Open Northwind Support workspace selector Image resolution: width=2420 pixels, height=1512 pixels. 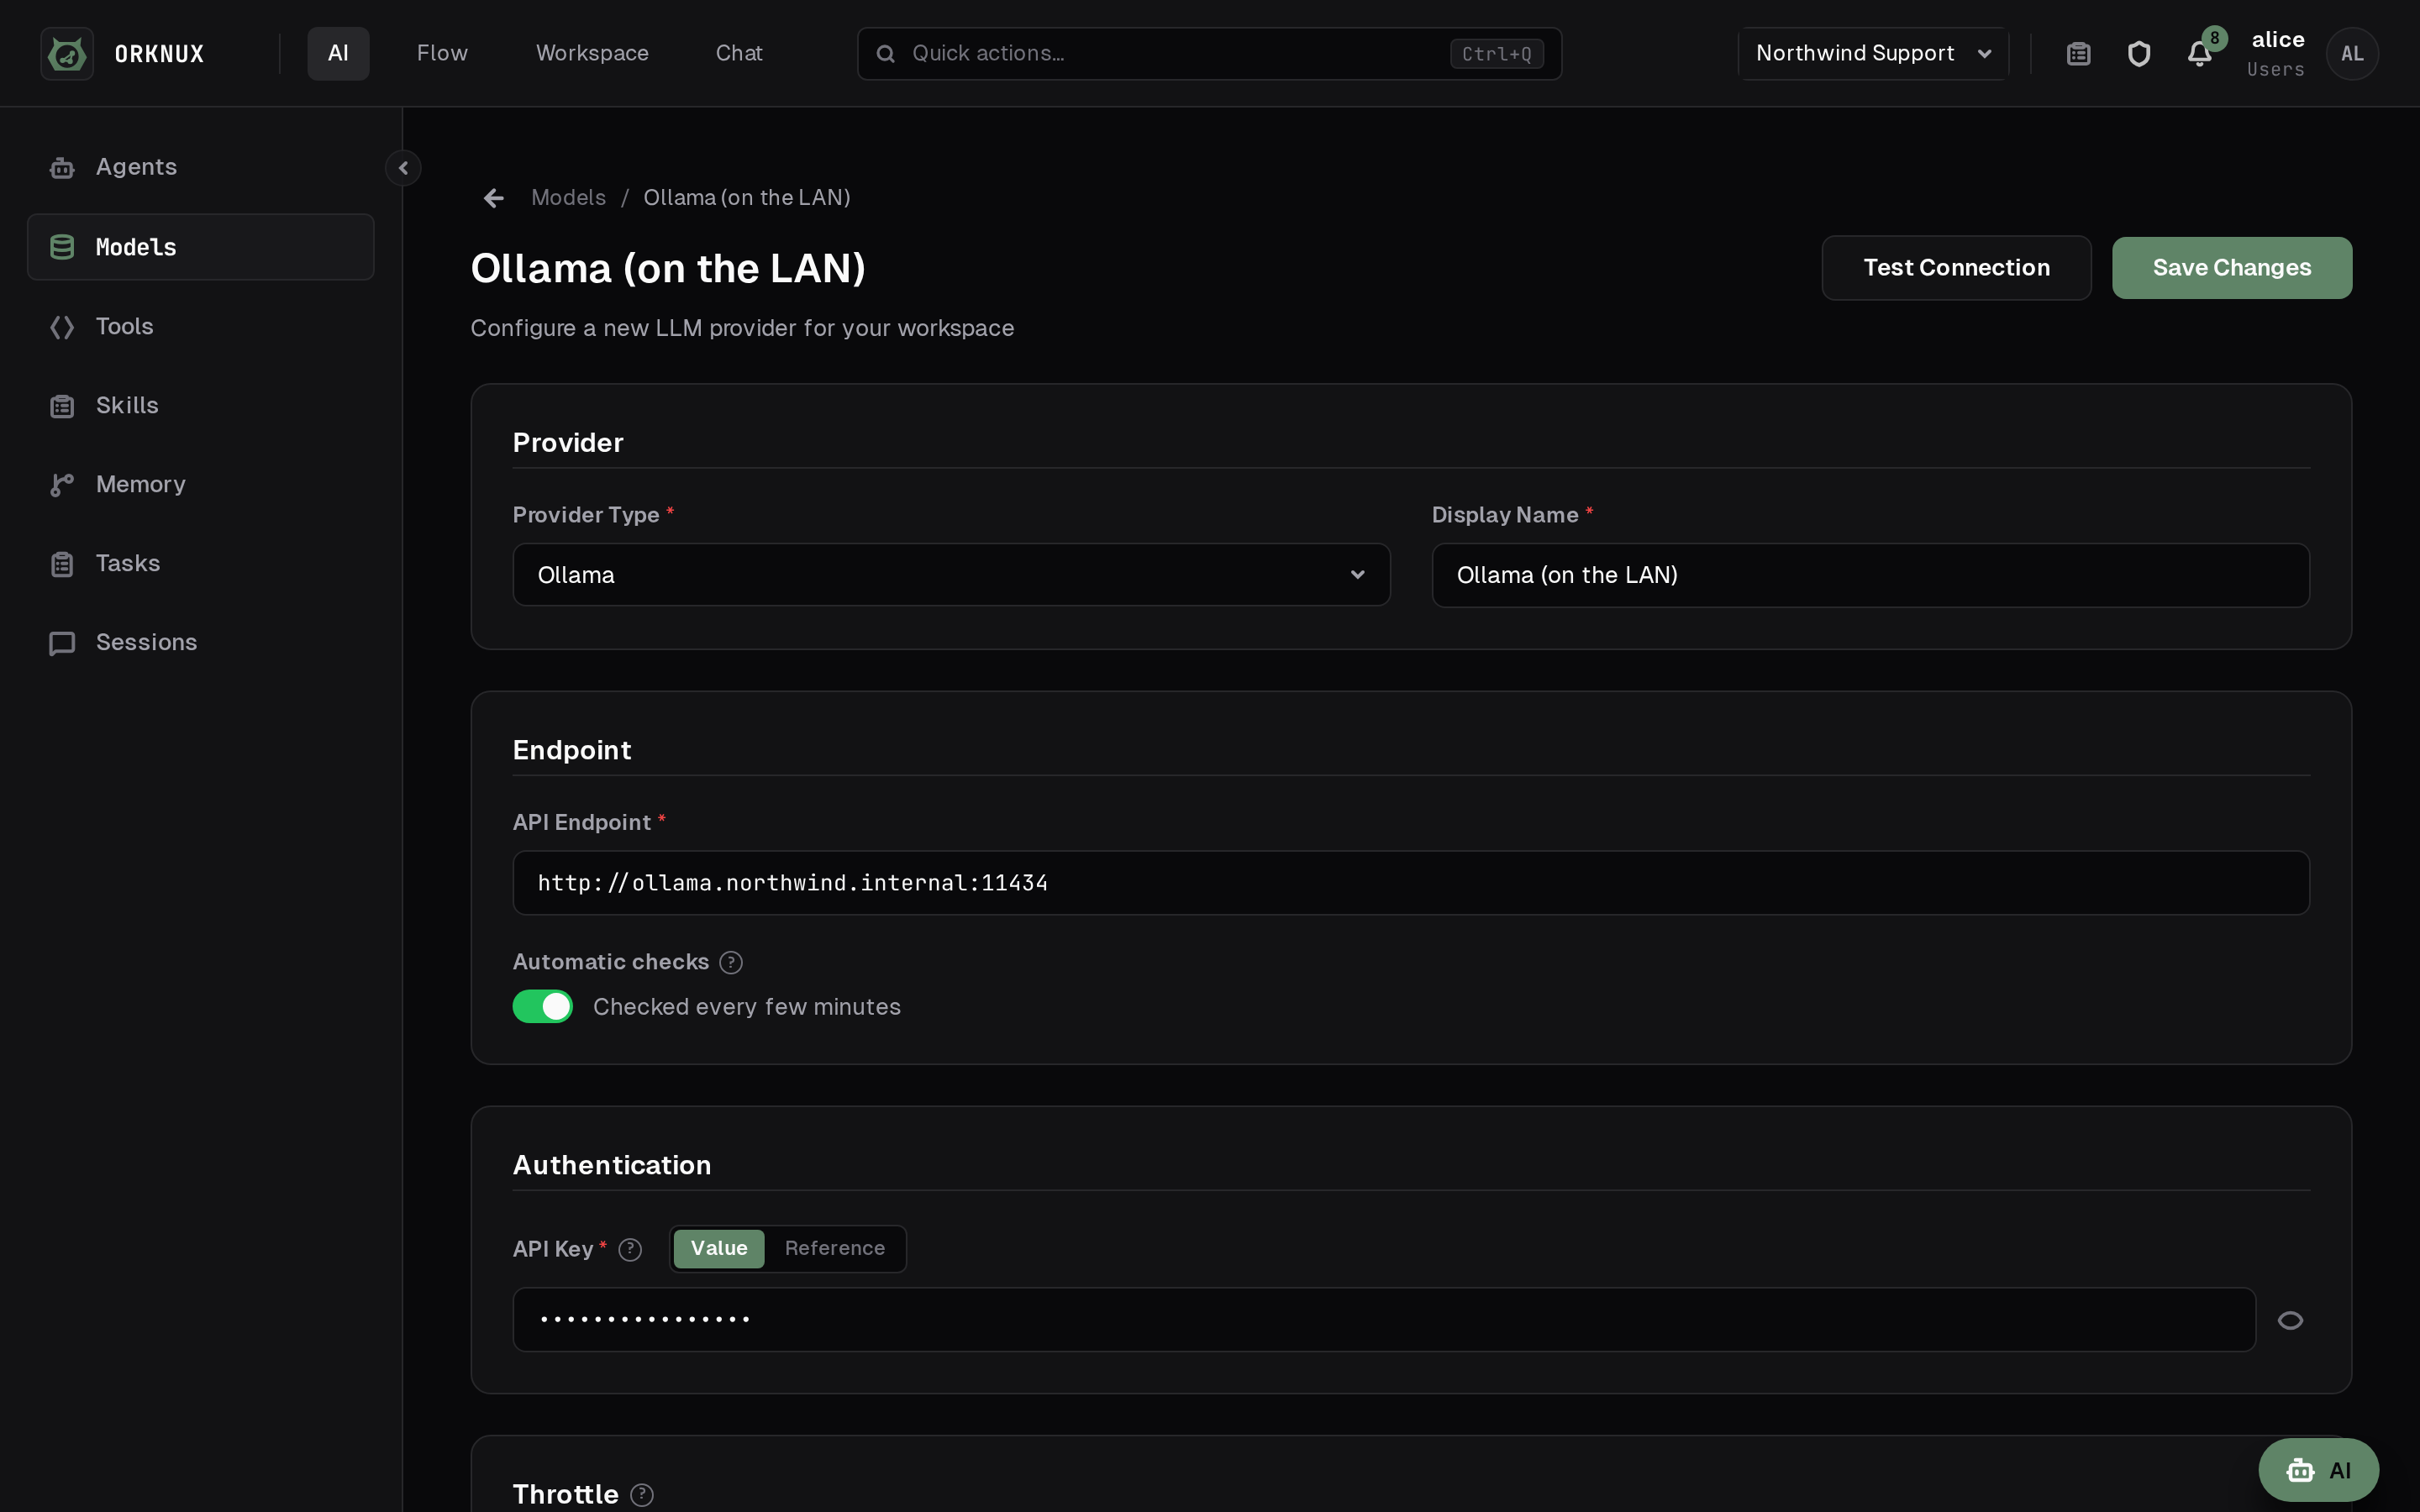(x=1873, y=54)
